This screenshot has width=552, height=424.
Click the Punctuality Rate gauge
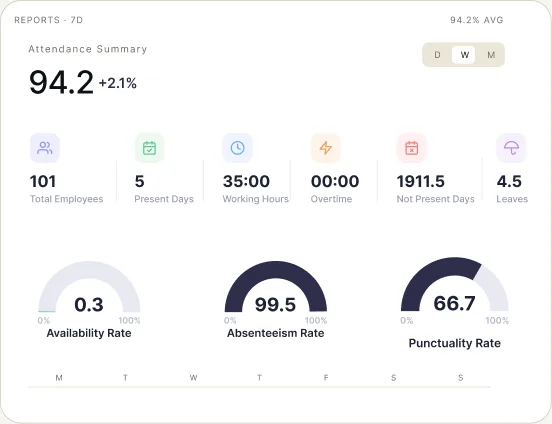(454, 284)
